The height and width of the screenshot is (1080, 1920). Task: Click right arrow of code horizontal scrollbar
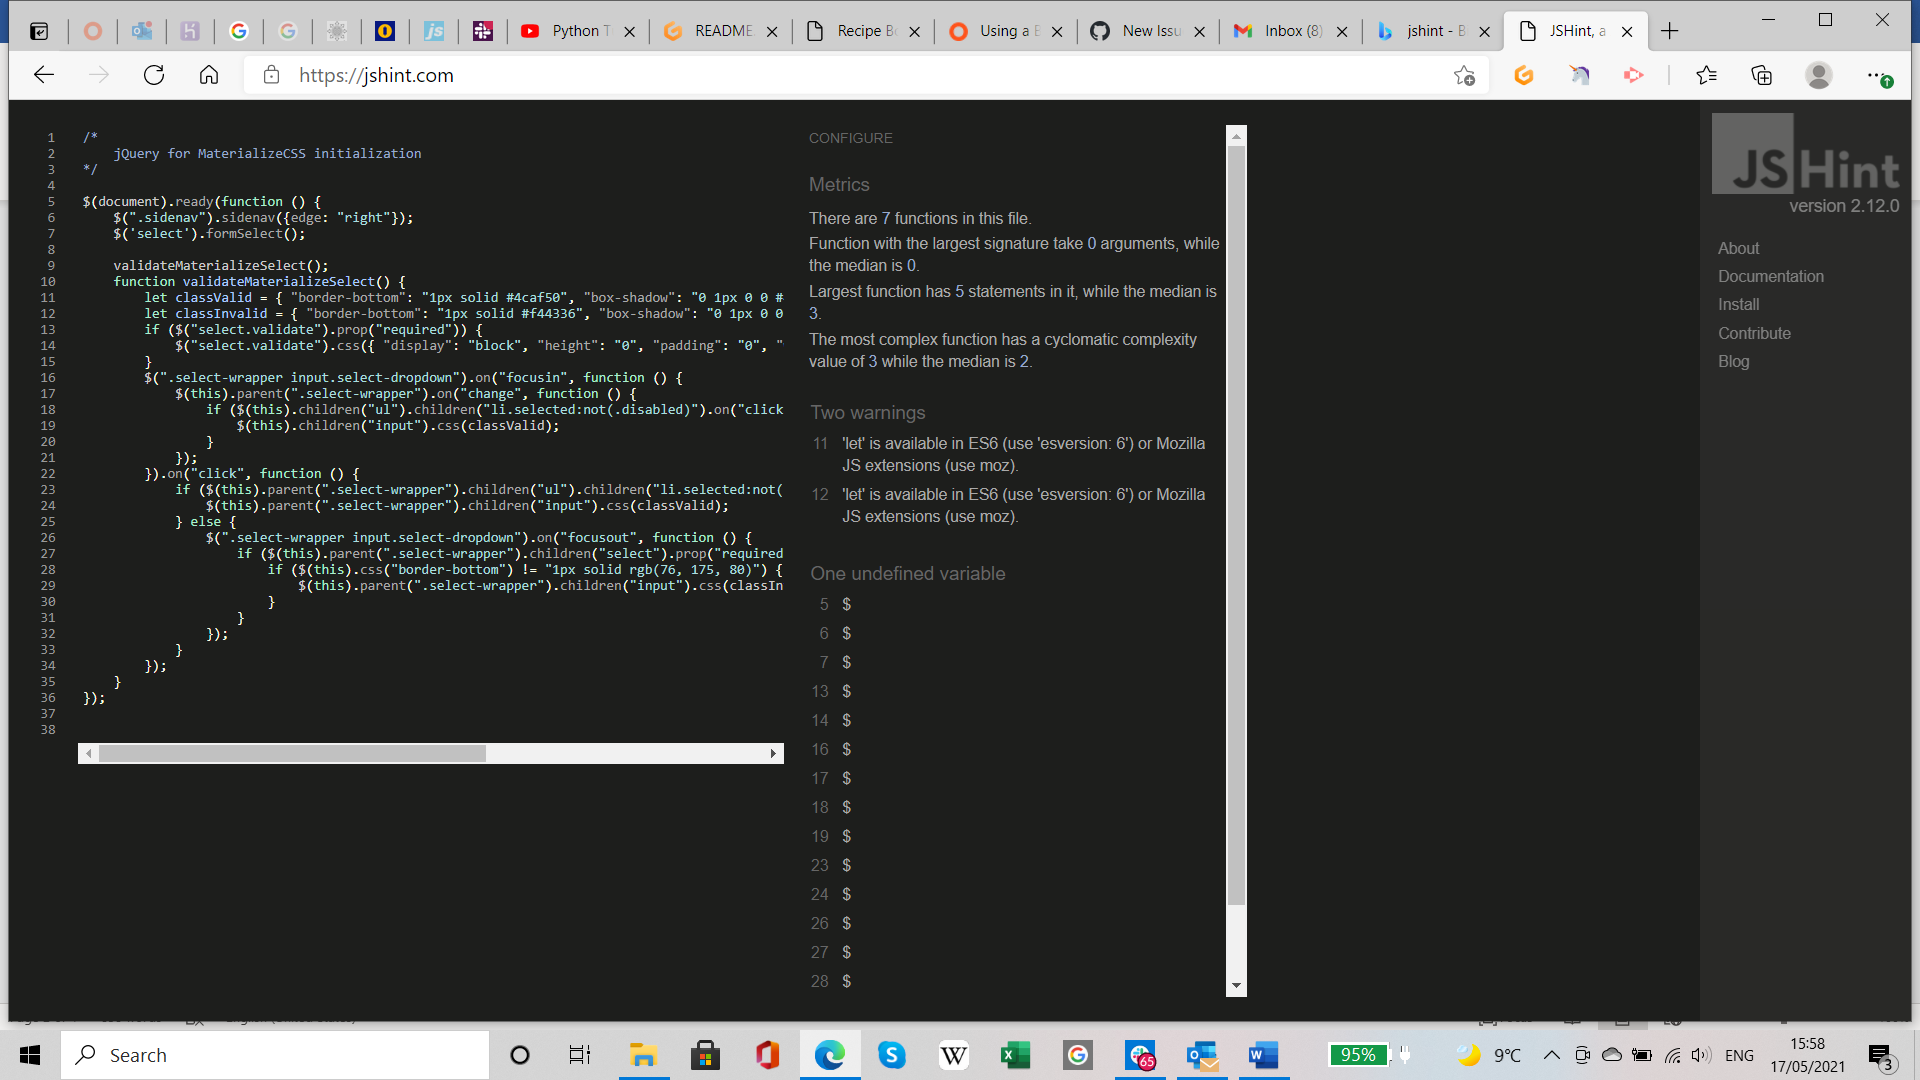[x=772, y=754]
